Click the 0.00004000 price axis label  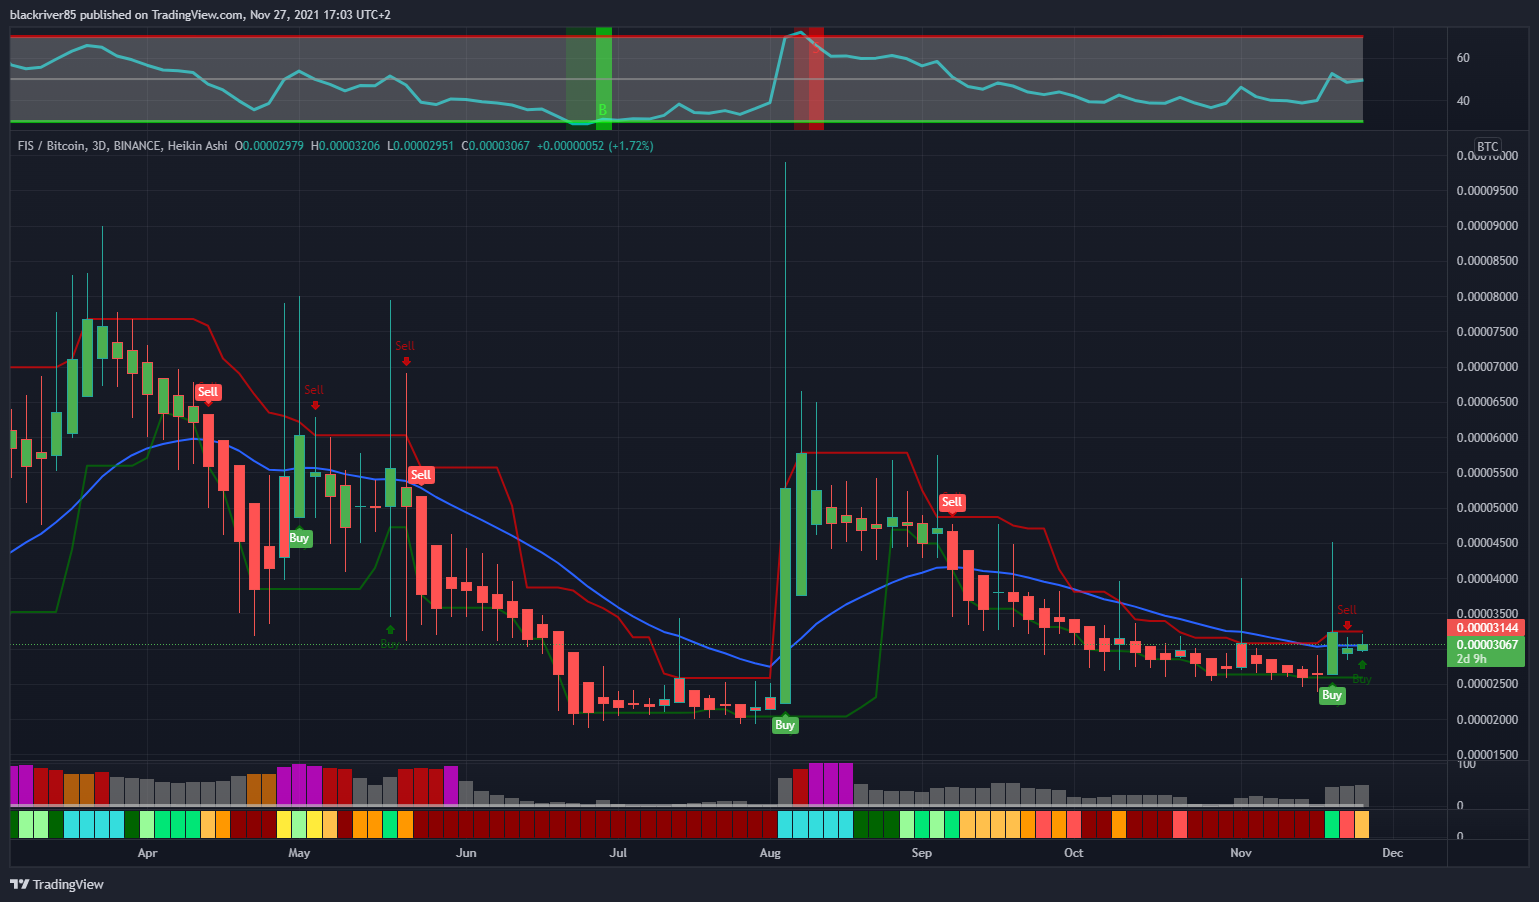click(1487, 579)
